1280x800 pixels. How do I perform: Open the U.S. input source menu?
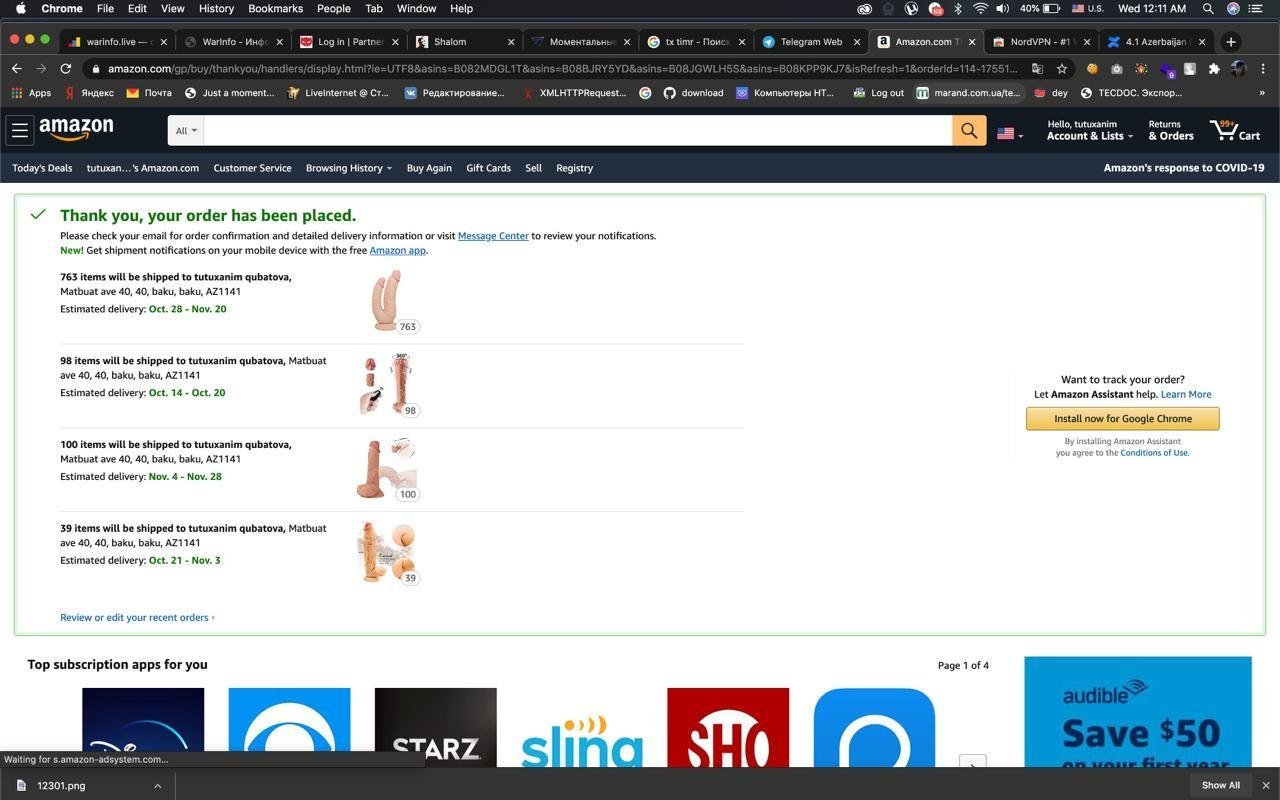pos(1087,8)
